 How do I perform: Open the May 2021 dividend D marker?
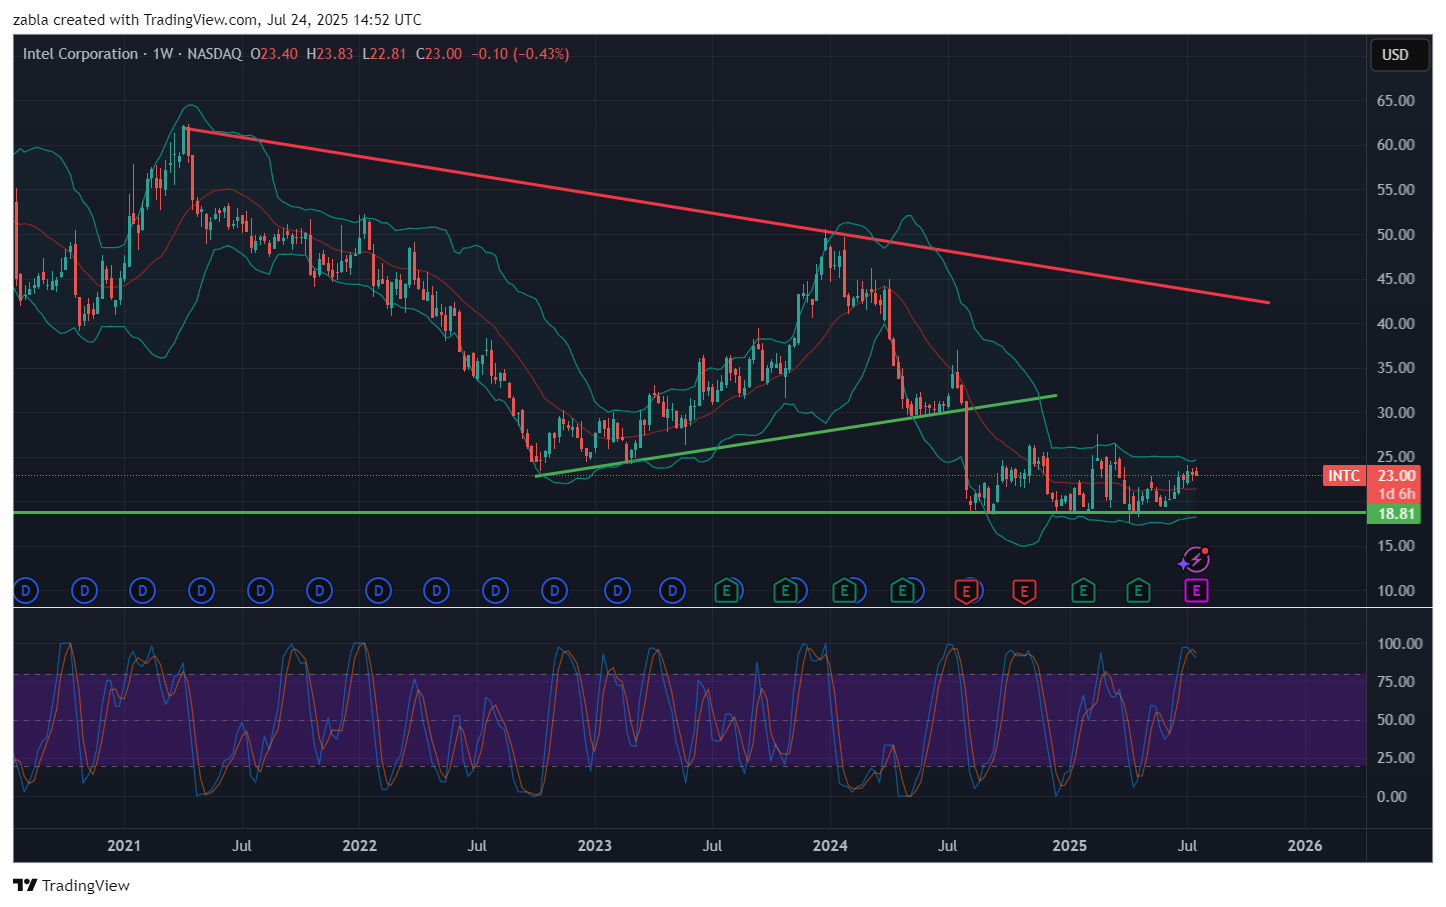[202, 591]
